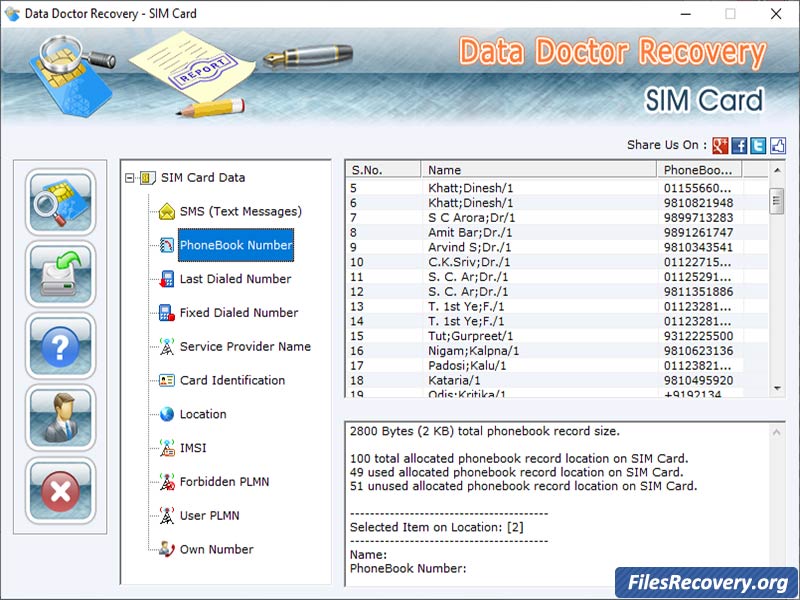Select the SIM card search icon
Viewport: 800px width, 600px height.
[60, 201]
